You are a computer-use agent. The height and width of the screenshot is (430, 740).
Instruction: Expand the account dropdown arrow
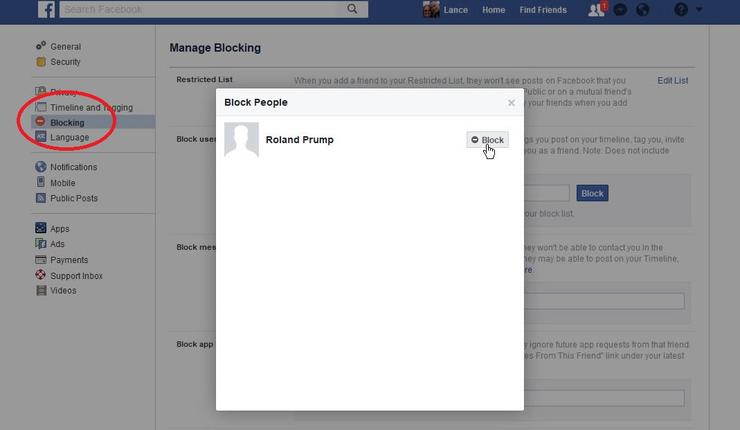(699, 9)
